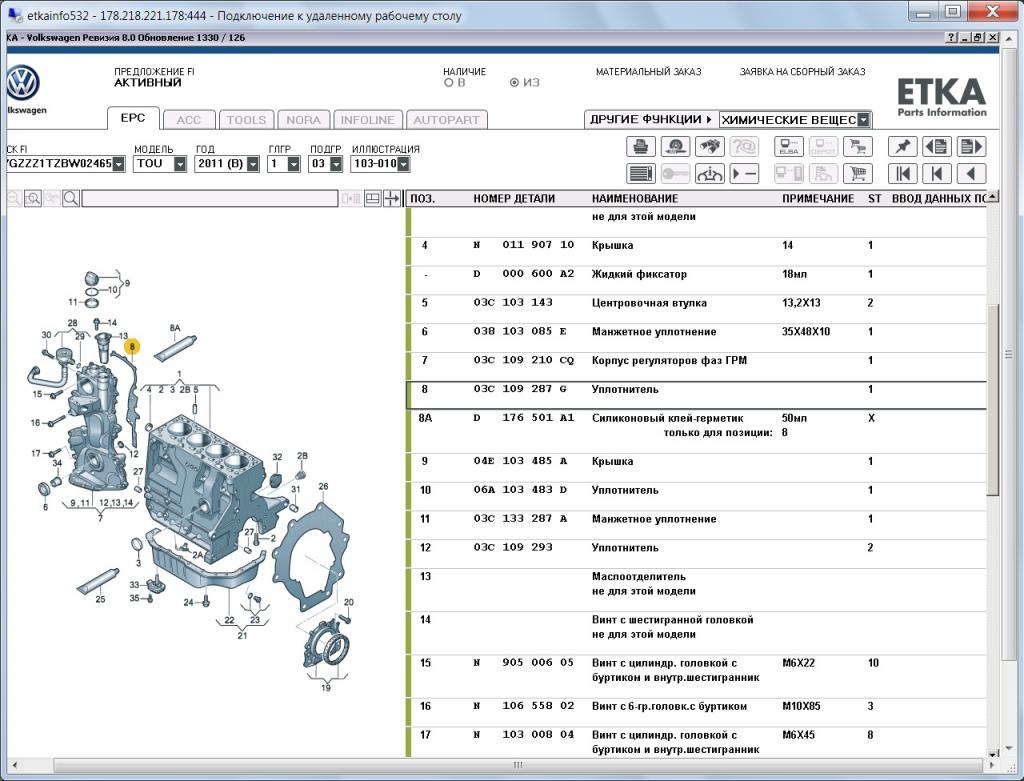This screenshot has width=1024, height=781.
Task: Switch to the ACC tab
Action: click(189, 120)
